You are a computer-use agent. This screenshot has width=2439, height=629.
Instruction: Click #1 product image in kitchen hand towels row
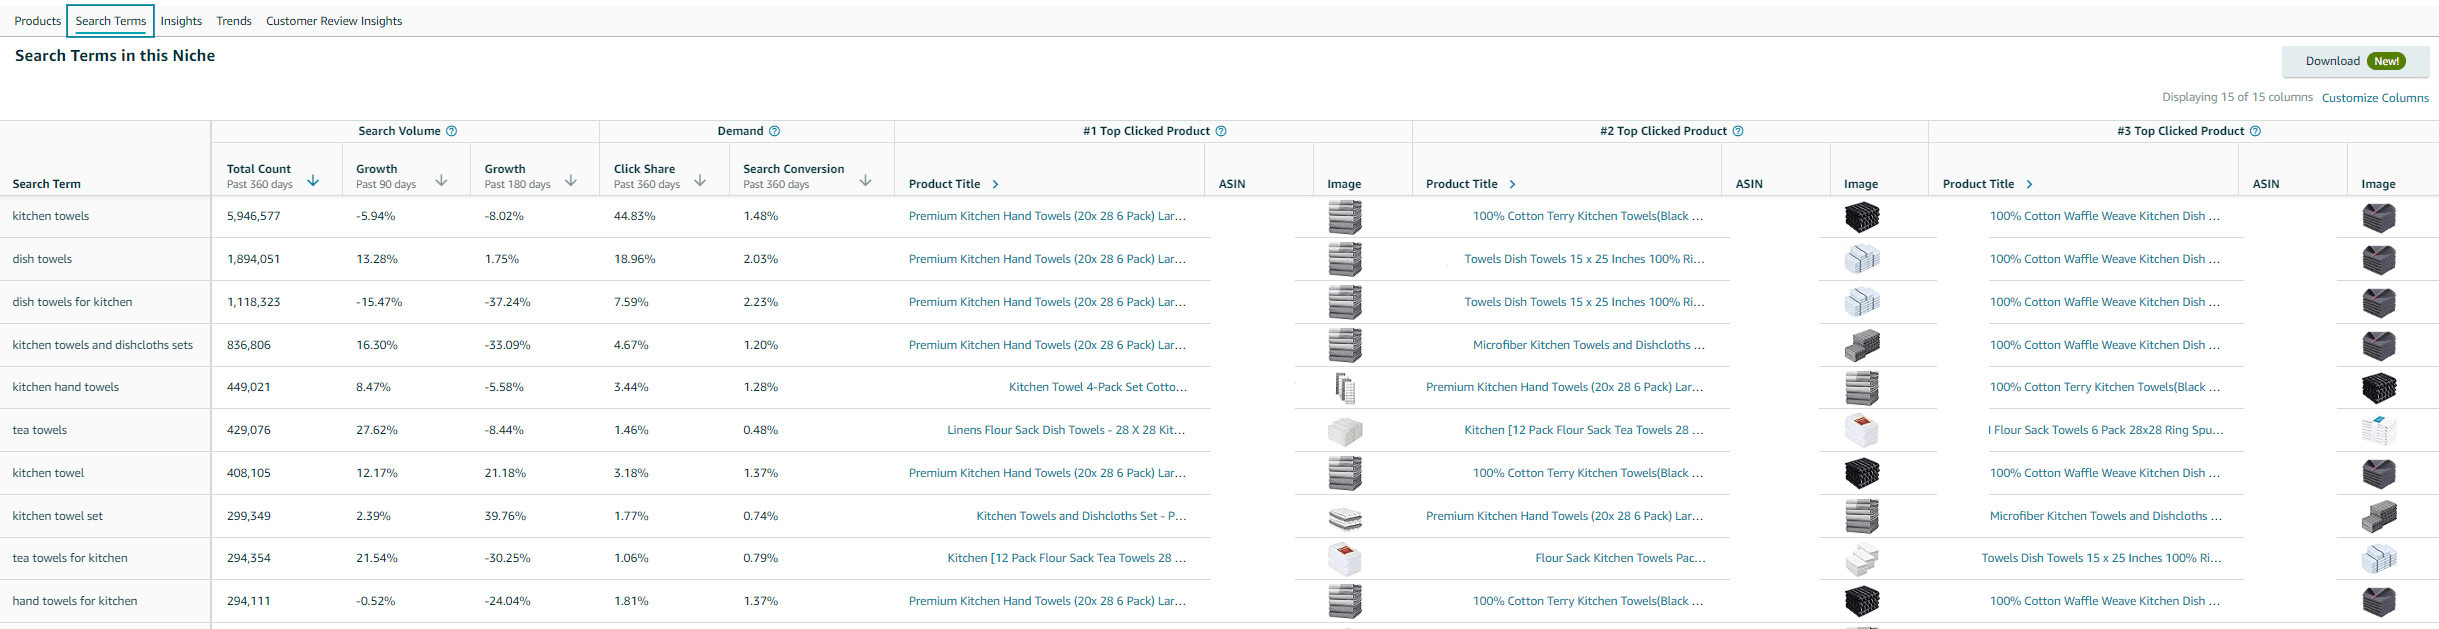coord(1345,387)
